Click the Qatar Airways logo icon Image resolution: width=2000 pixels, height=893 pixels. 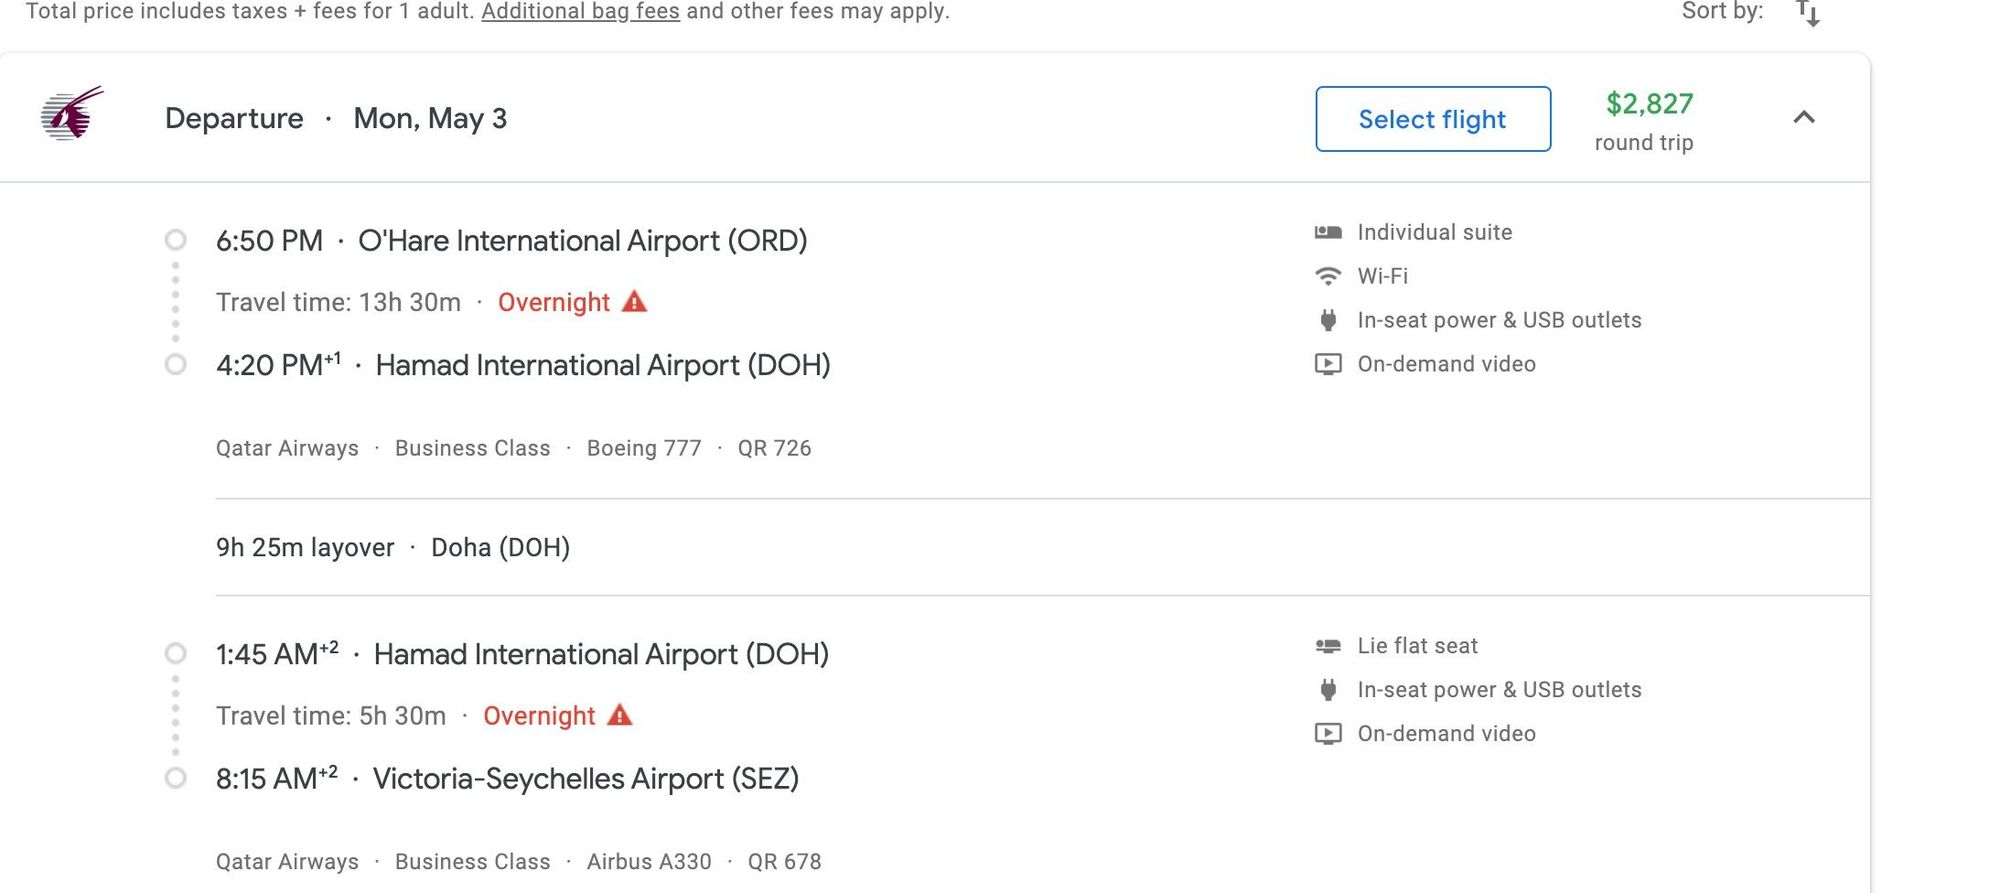click(x=72, y=113)
